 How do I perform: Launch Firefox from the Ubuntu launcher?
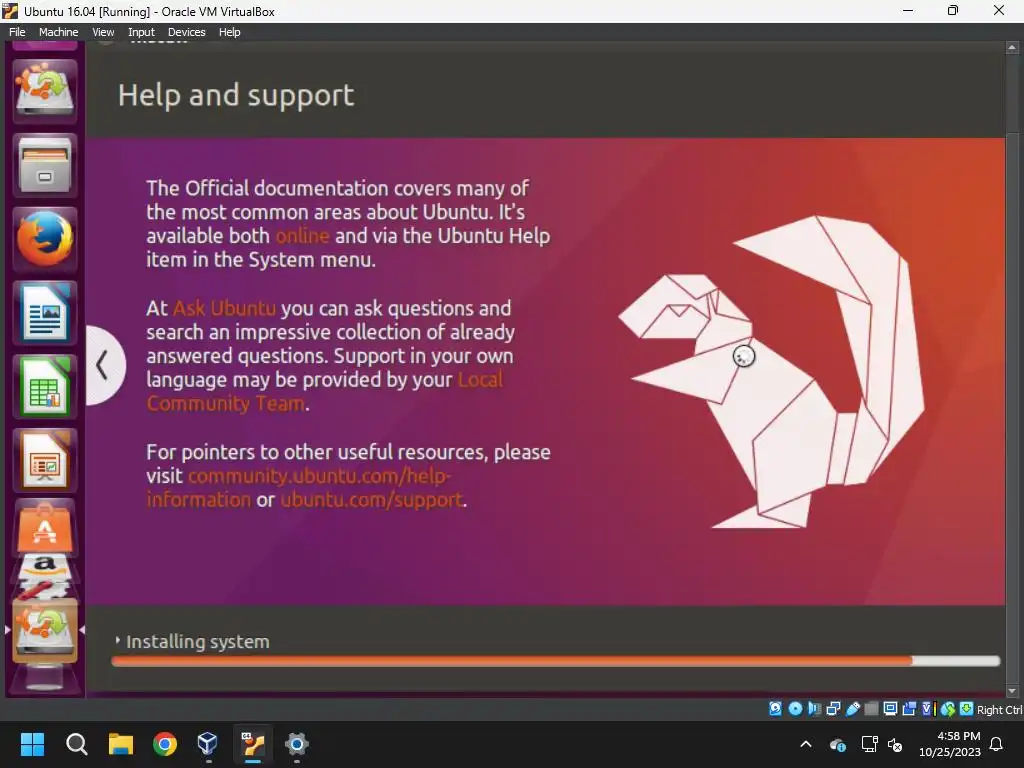[x=44, y=238]
